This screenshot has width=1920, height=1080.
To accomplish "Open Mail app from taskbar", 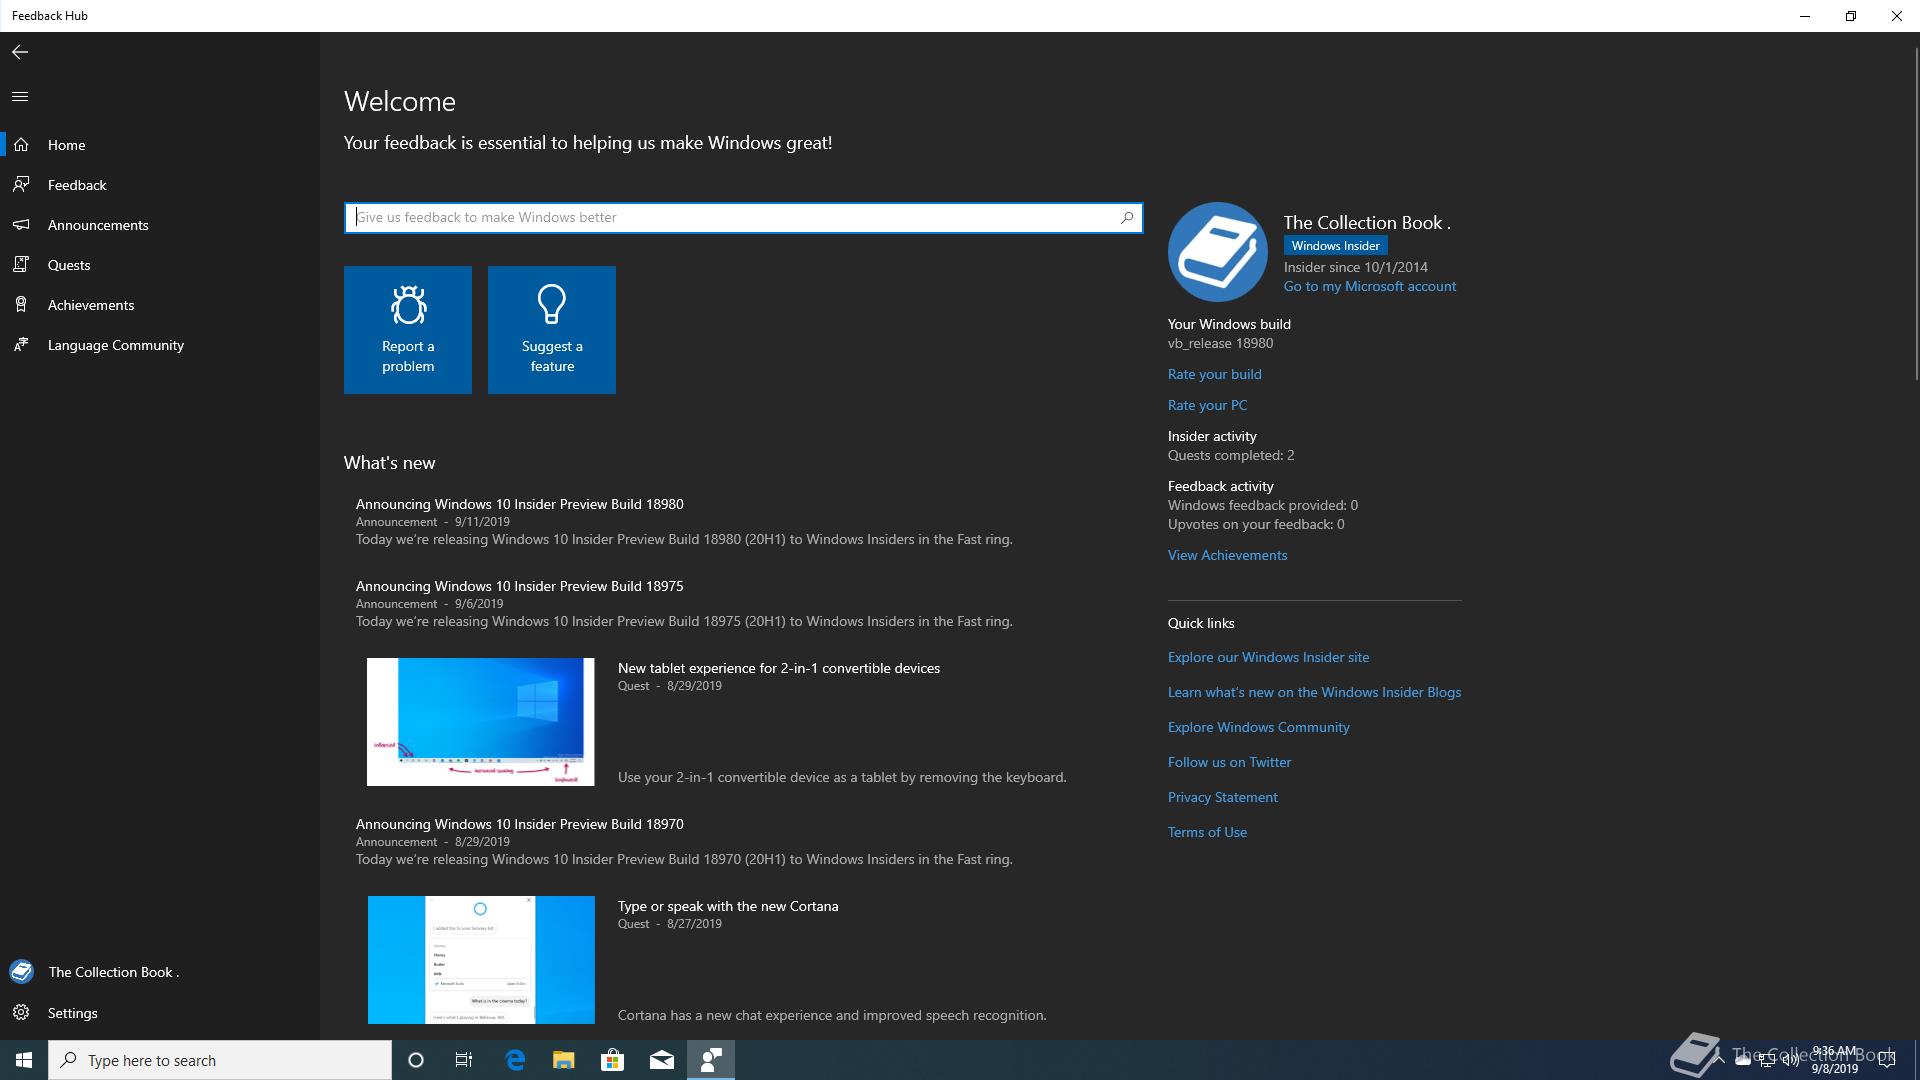I will 662,1060.
